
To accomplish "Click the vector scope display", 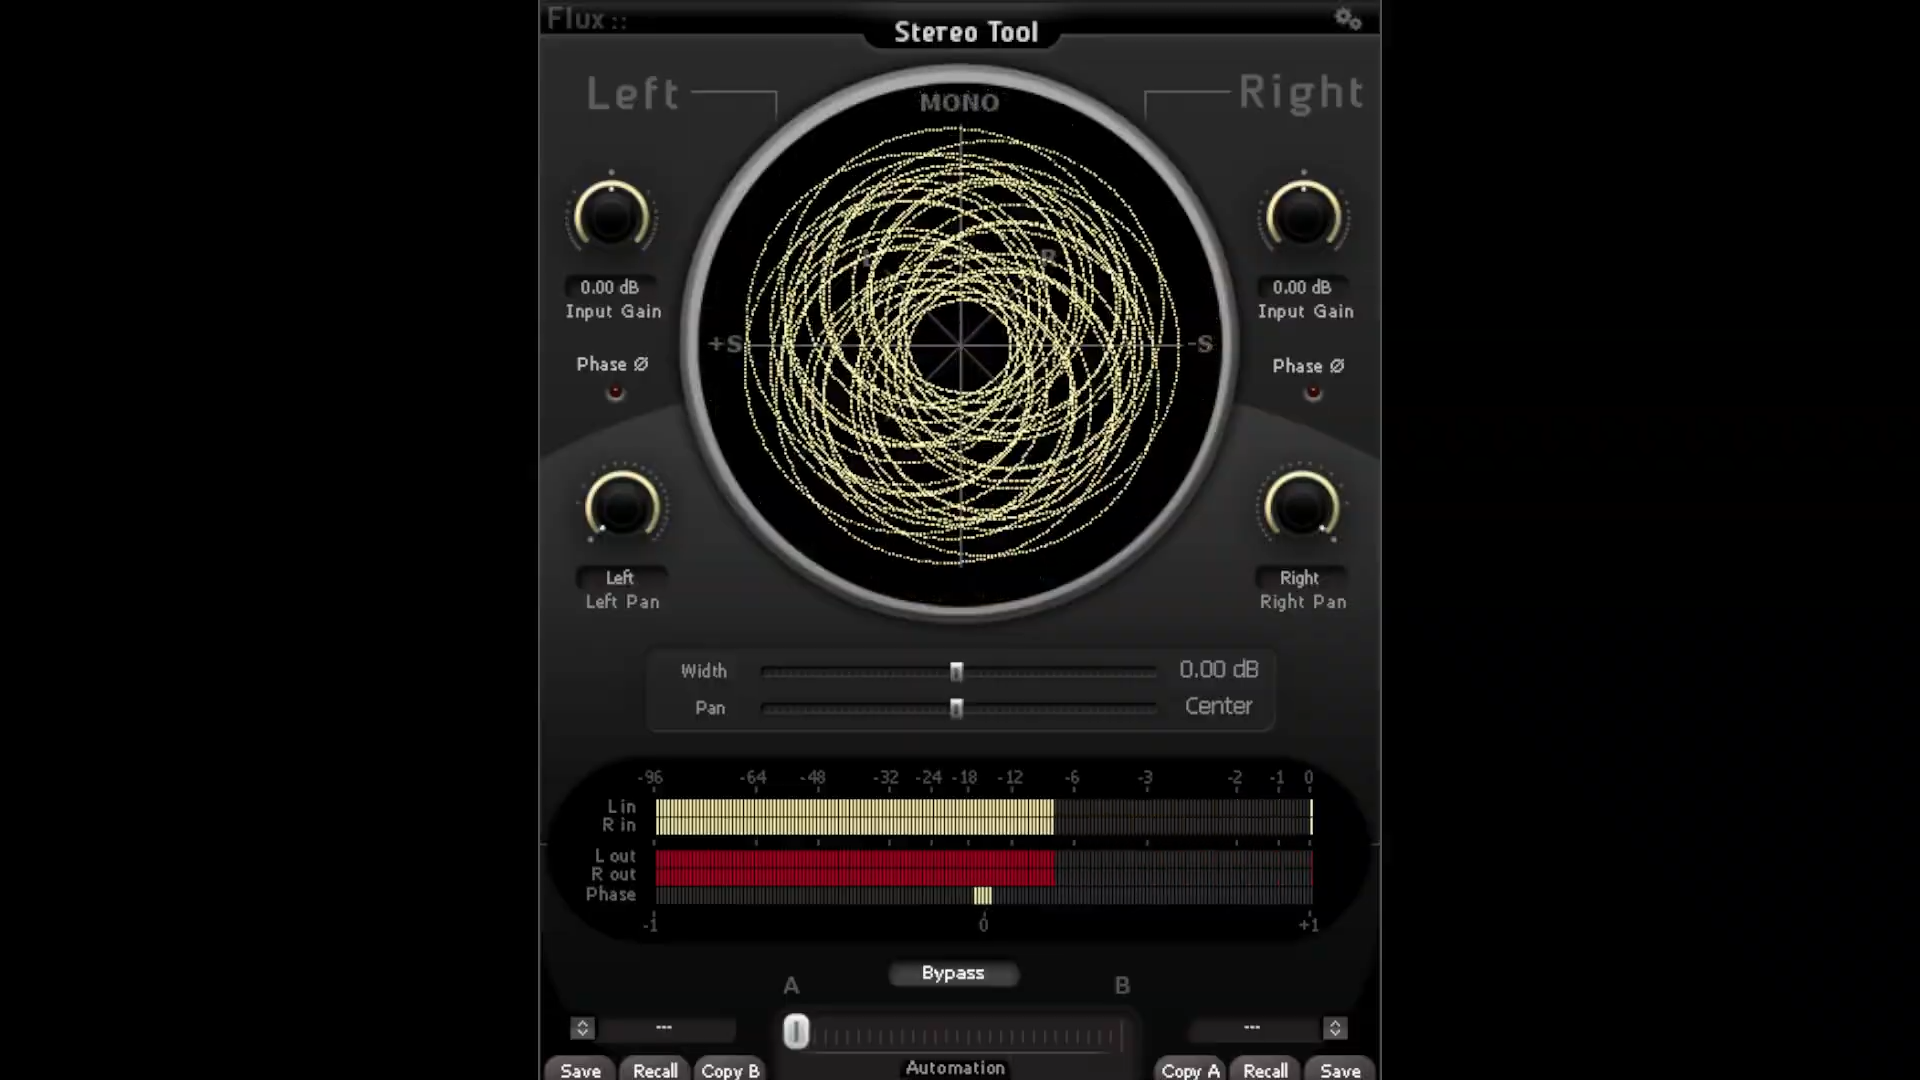I will pyautogui.click(x=960, y=345).
